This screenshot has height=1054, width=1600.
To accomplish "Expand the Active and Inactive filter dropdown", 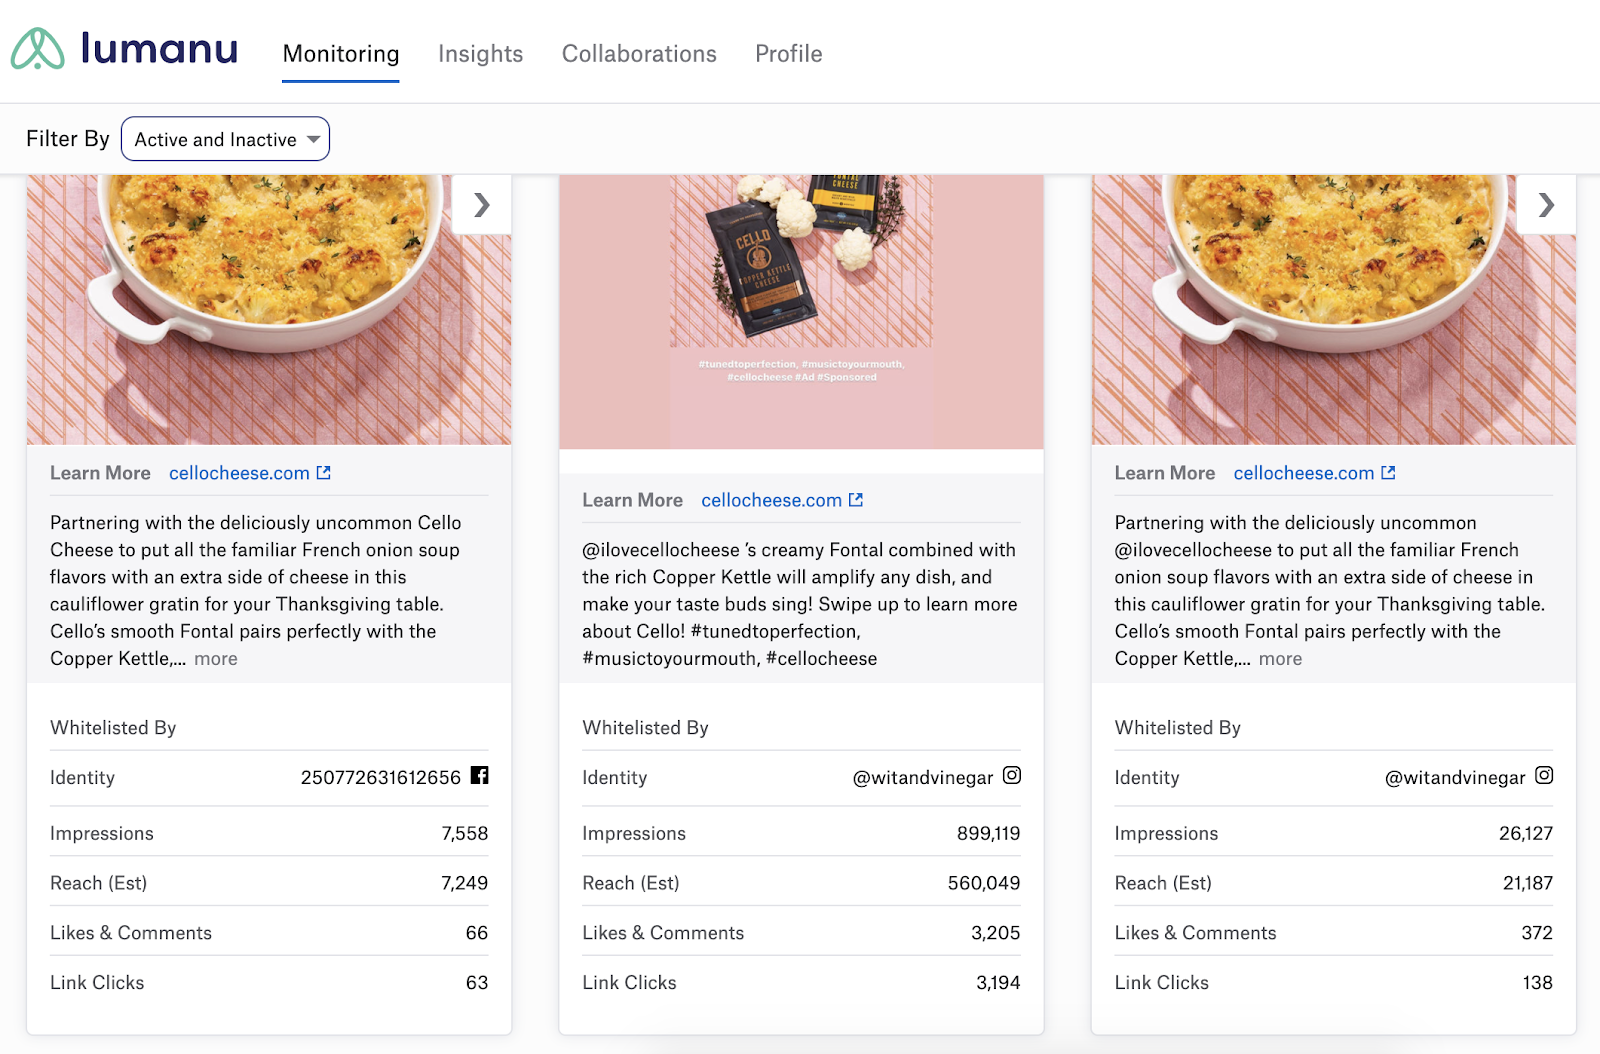I will [x=225, y=139].
